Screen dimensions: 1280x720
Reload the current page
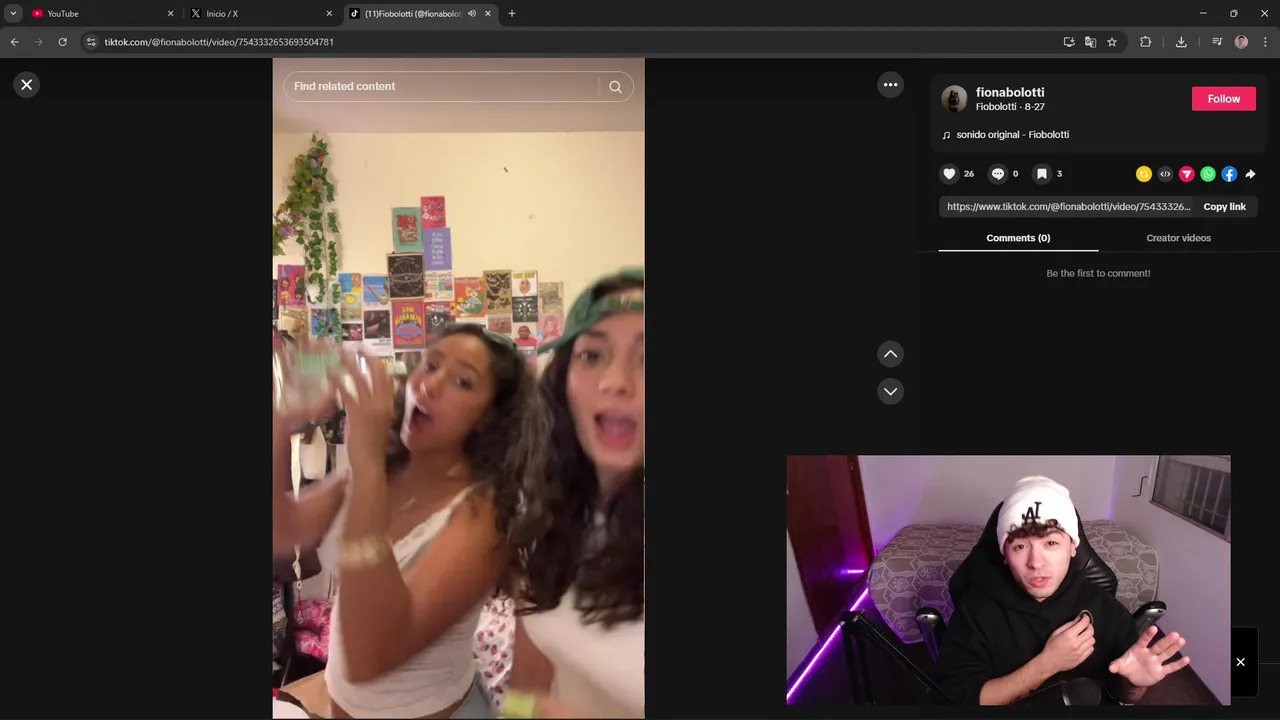(x=63, y=42)
